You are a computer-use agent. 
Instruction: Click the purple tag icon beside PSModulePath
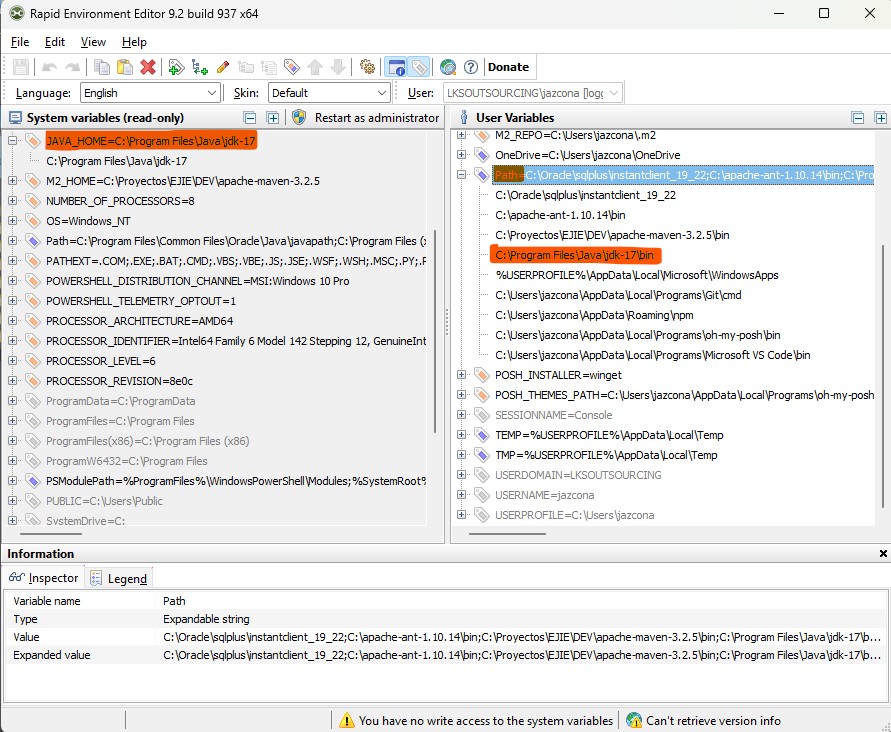[32, 481]
